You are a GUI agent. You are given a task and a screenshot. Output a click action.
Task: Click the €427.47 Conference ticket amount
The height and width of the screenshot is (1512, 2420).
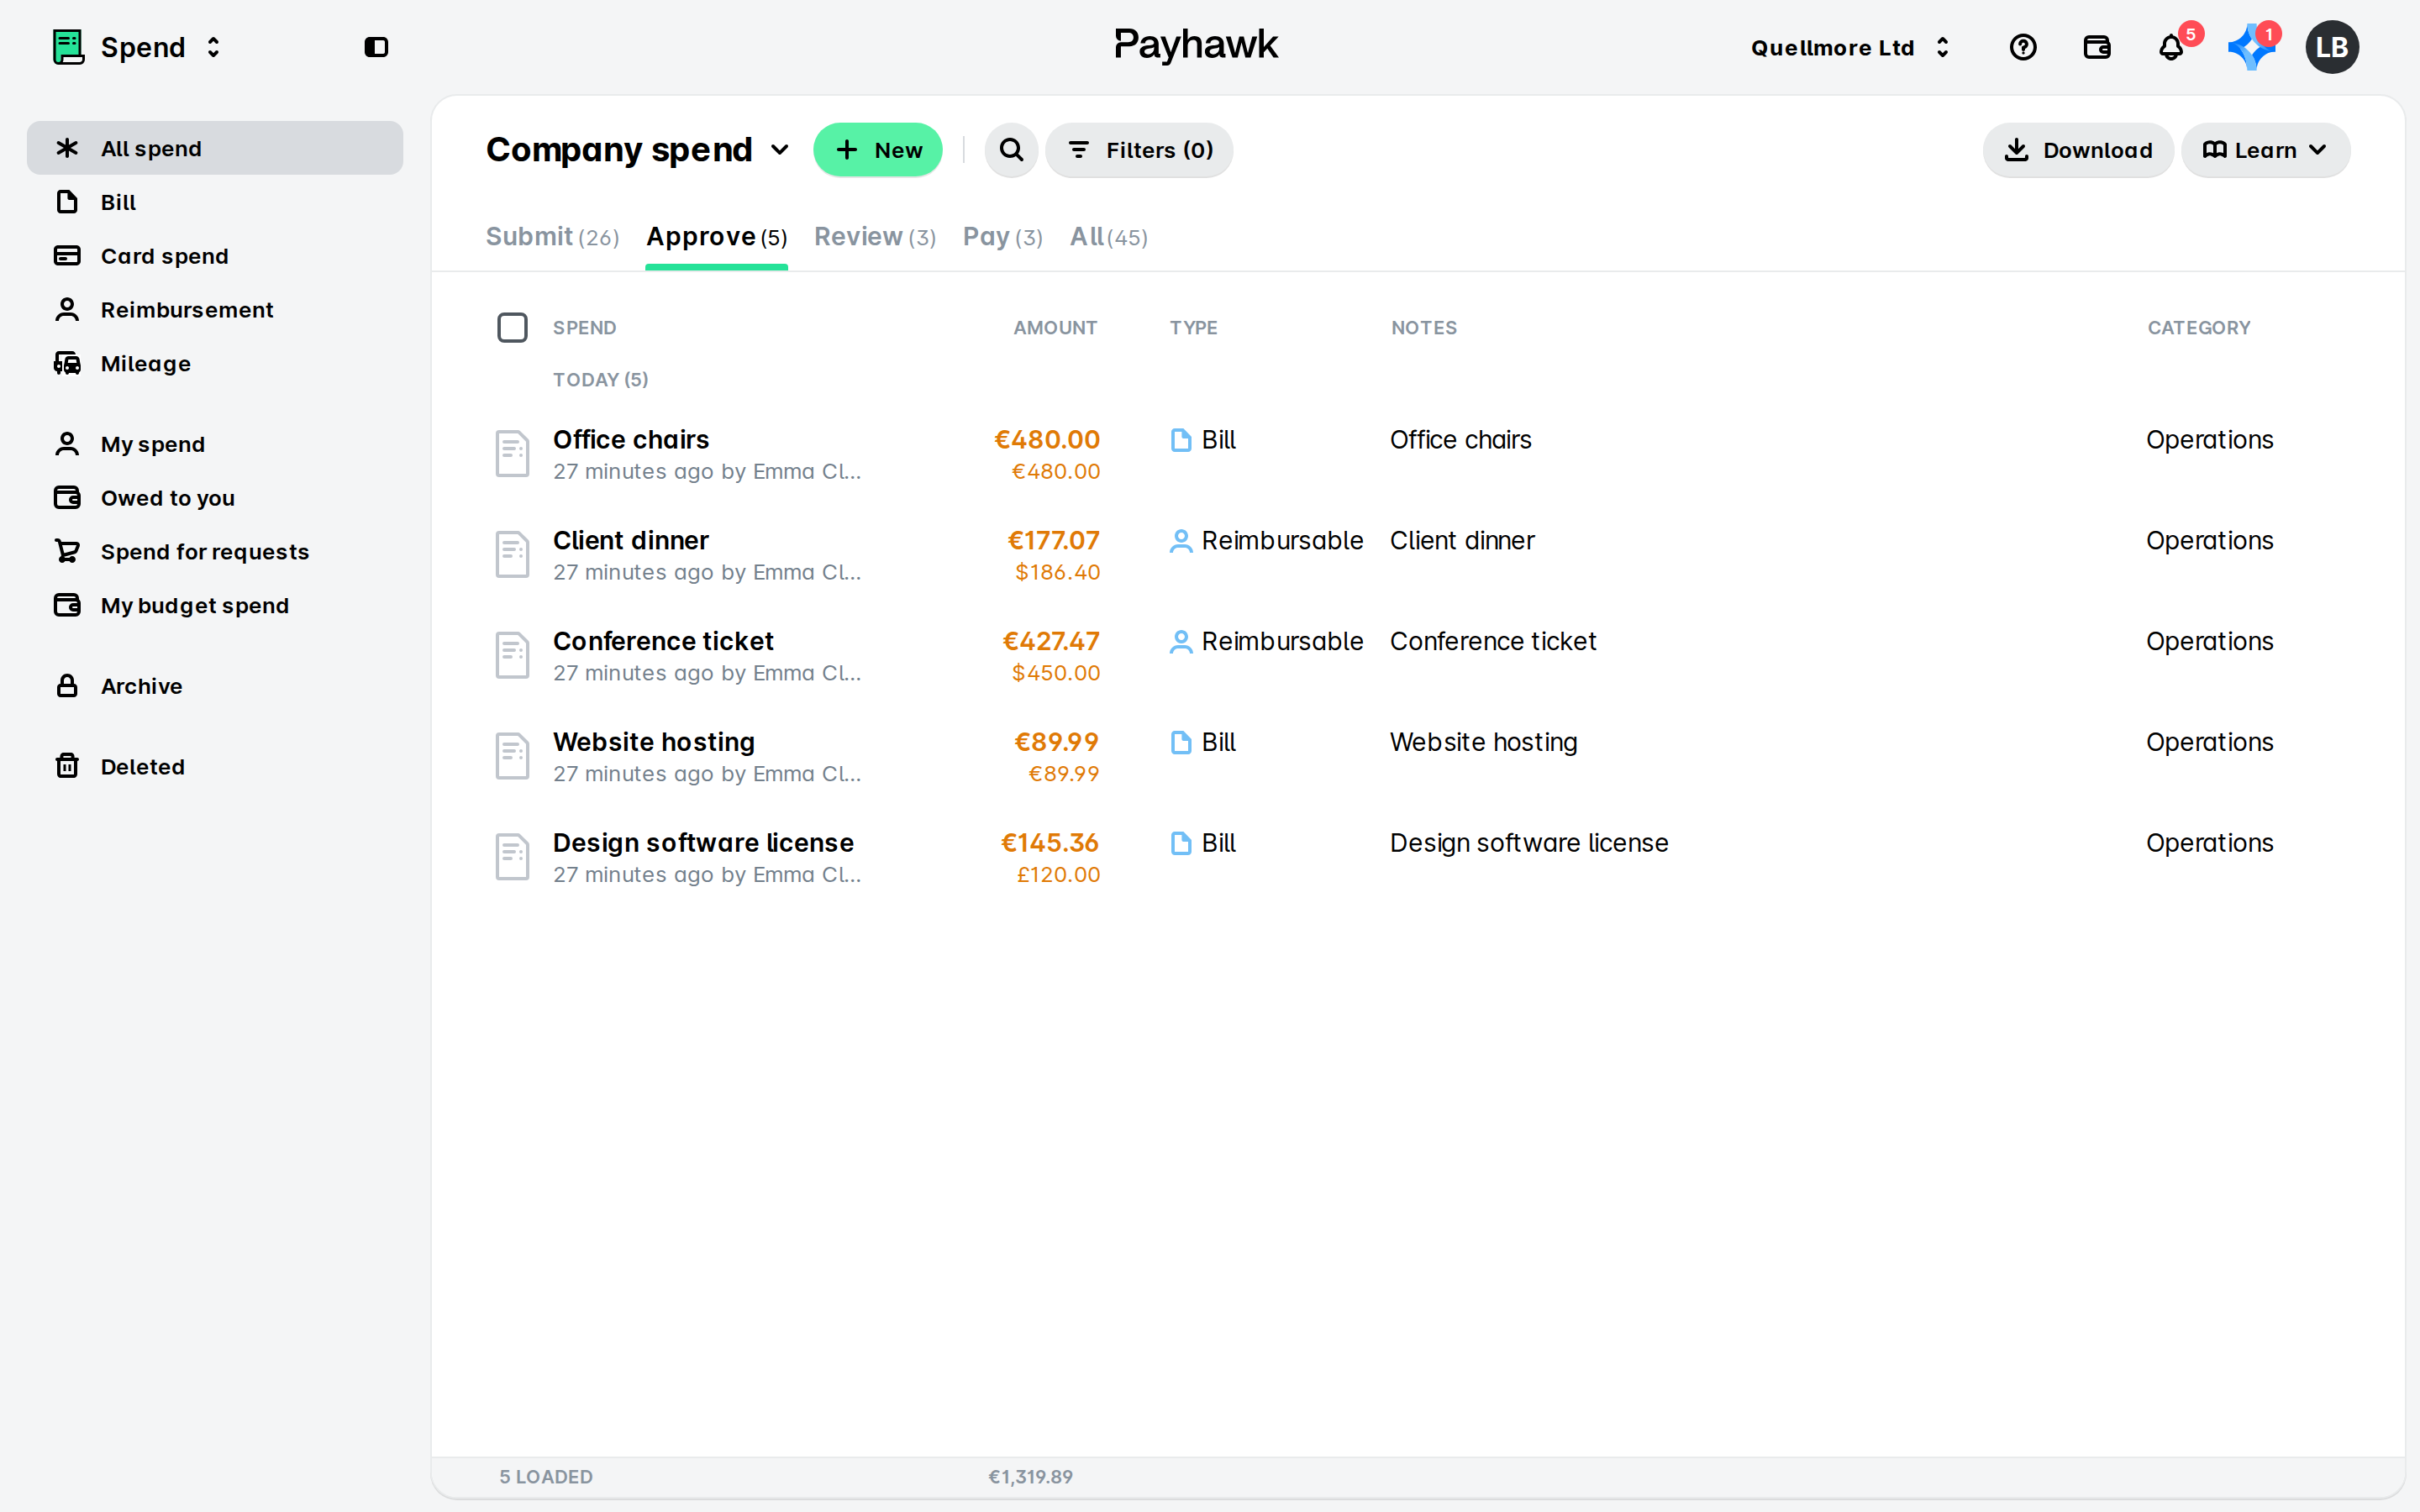[1050, 641]
